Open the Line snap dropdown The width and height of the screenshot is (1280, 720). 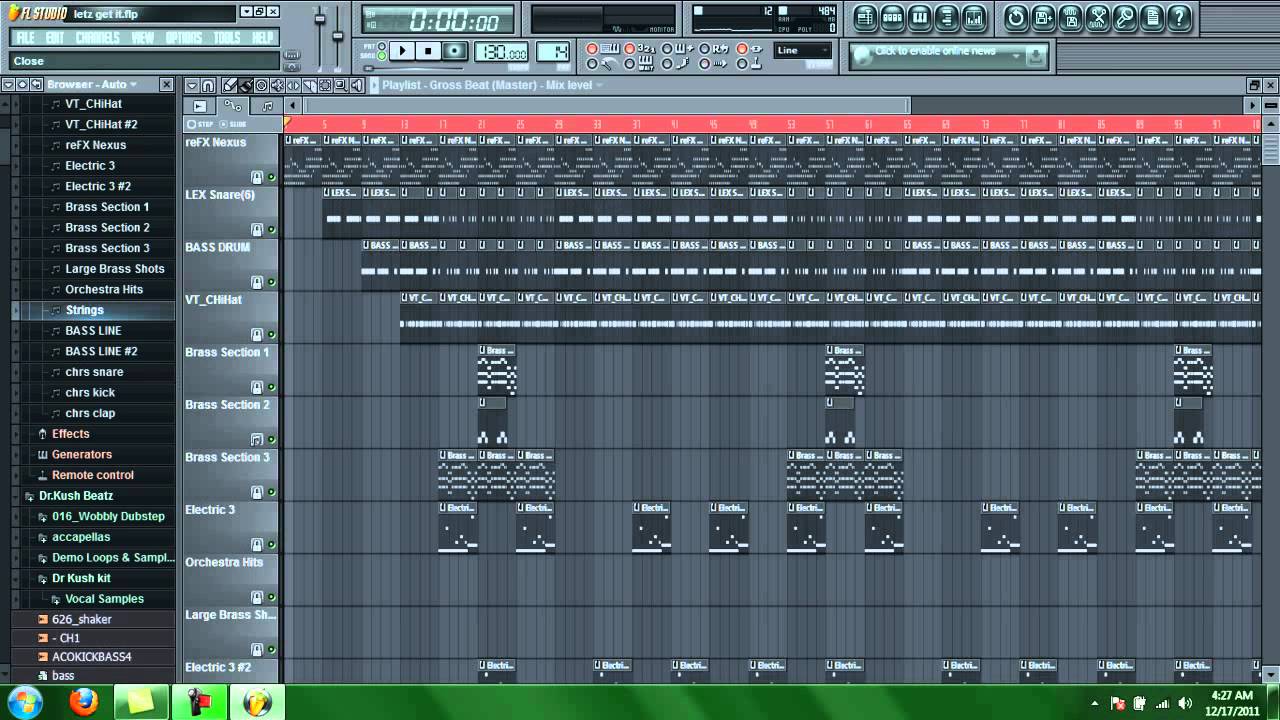click(x=803, y=51)
